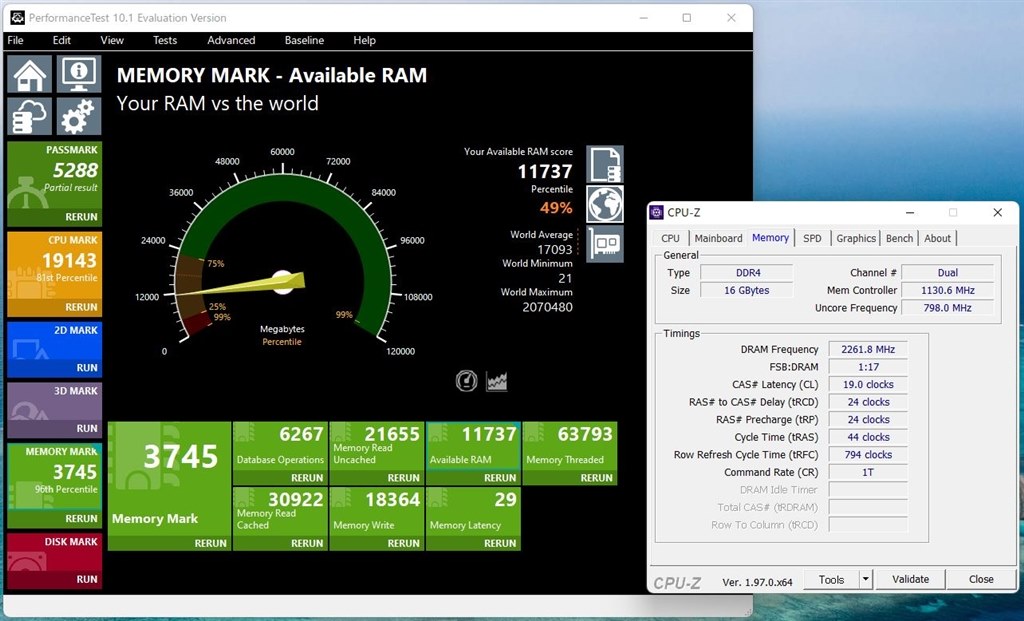Click the World Average value 17093
1024x621 pixels.
(x=554, y=249)
